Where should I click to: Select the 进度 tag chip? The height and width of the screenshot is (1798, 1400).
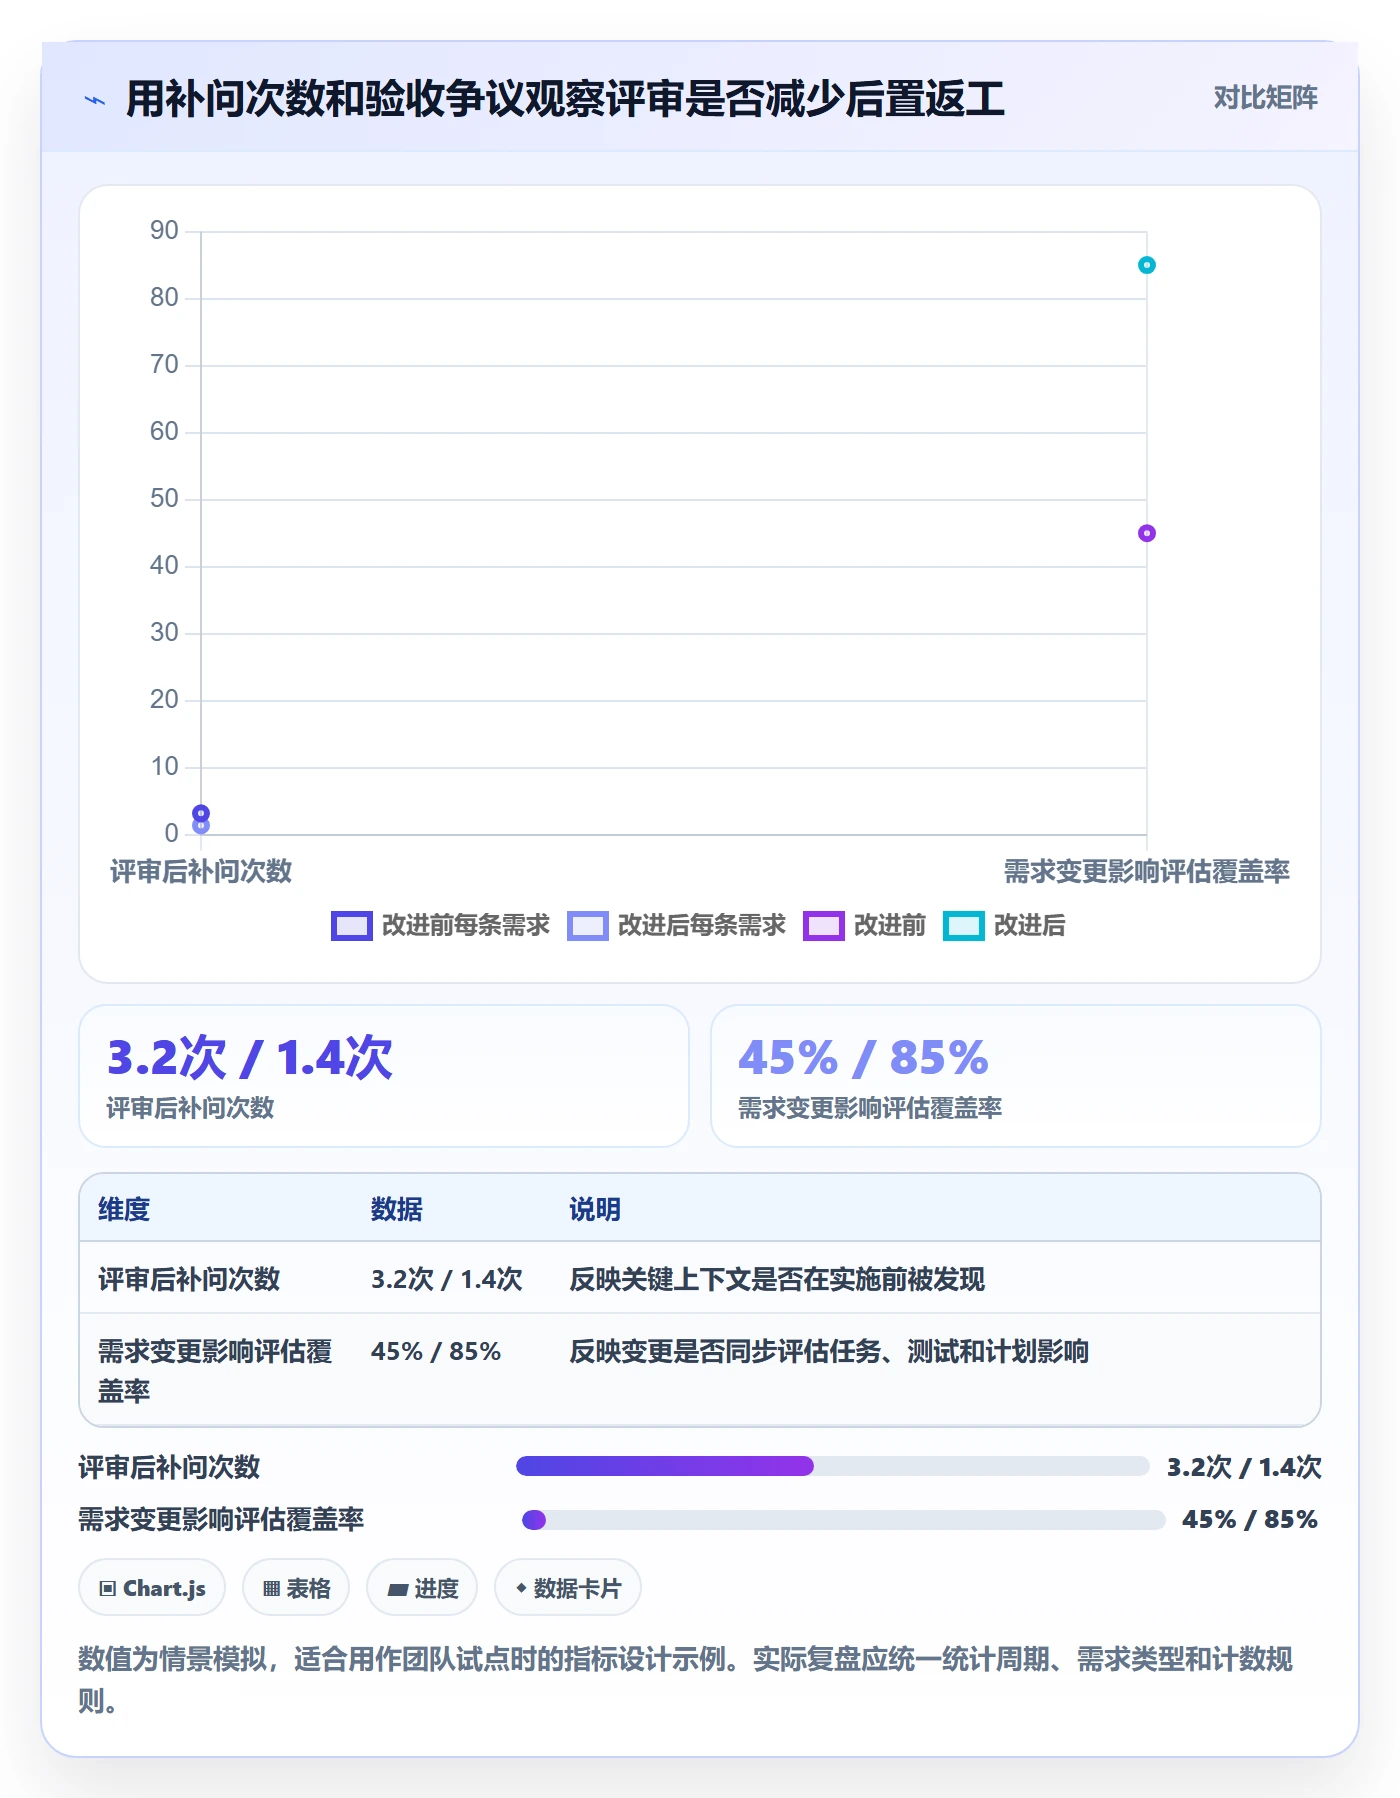click(x=422, y=1588)
